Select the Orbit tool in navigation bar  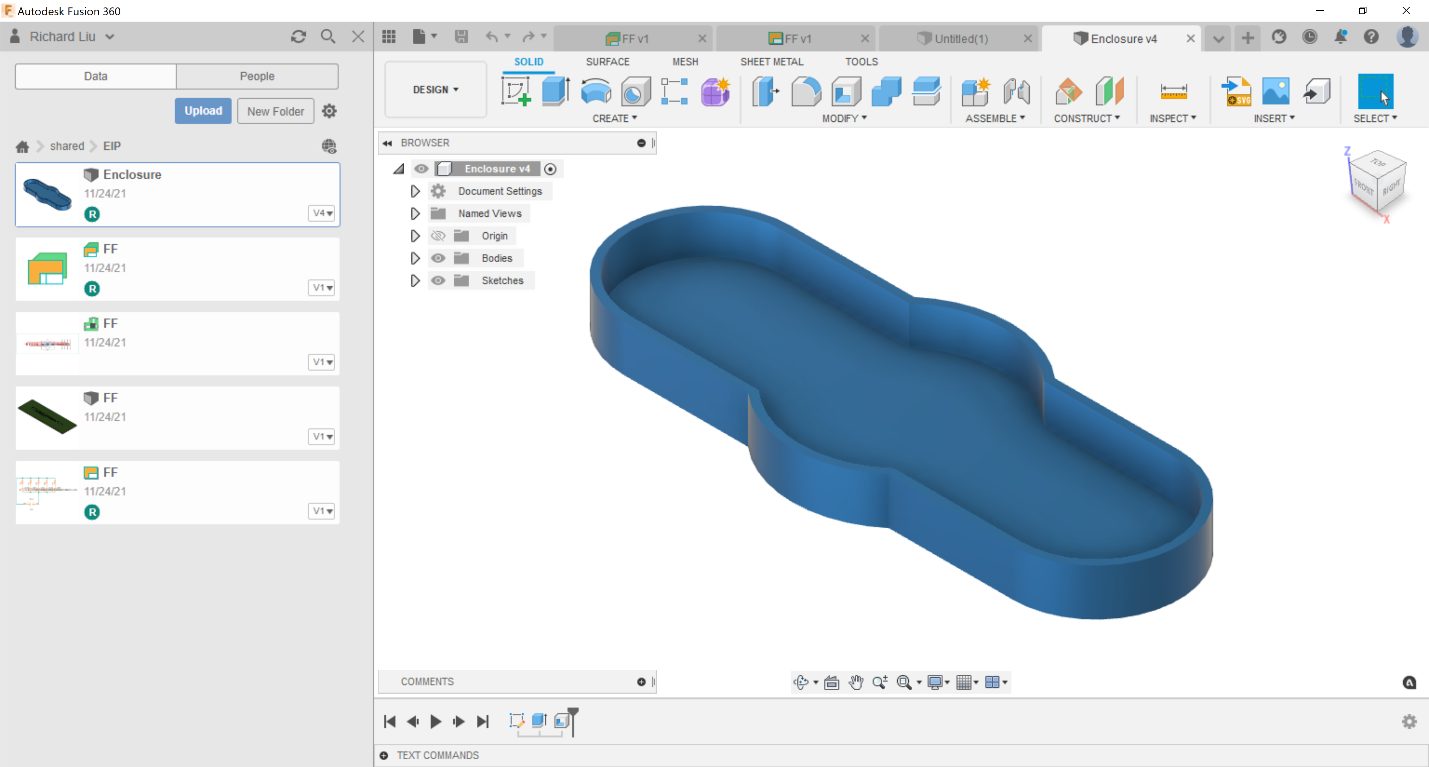[x=802, y=682]
